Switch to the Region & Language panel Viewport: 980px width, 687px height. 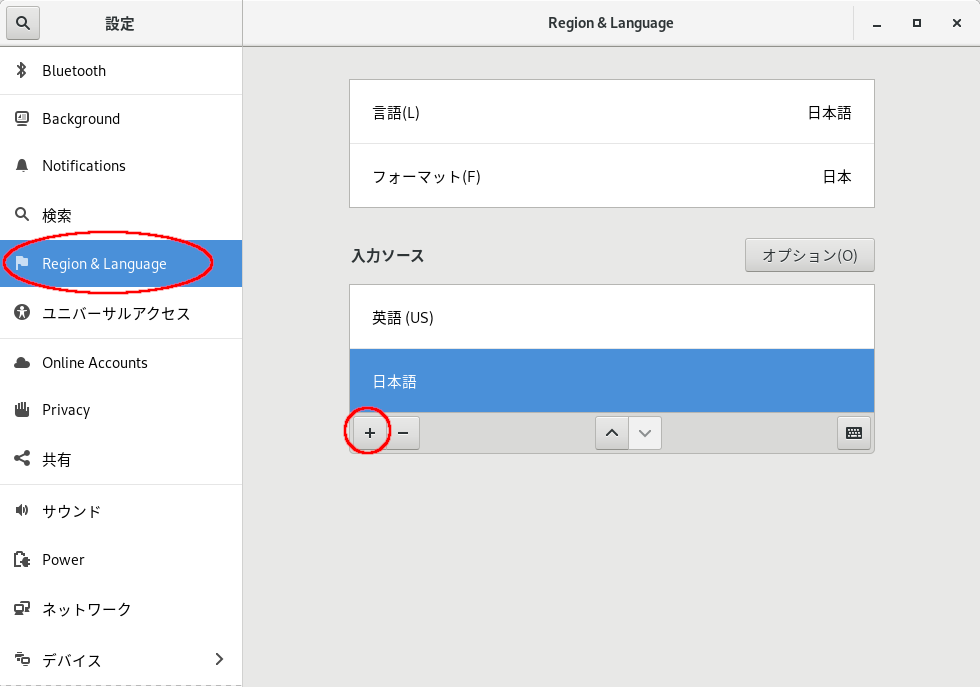pos(104,263)
